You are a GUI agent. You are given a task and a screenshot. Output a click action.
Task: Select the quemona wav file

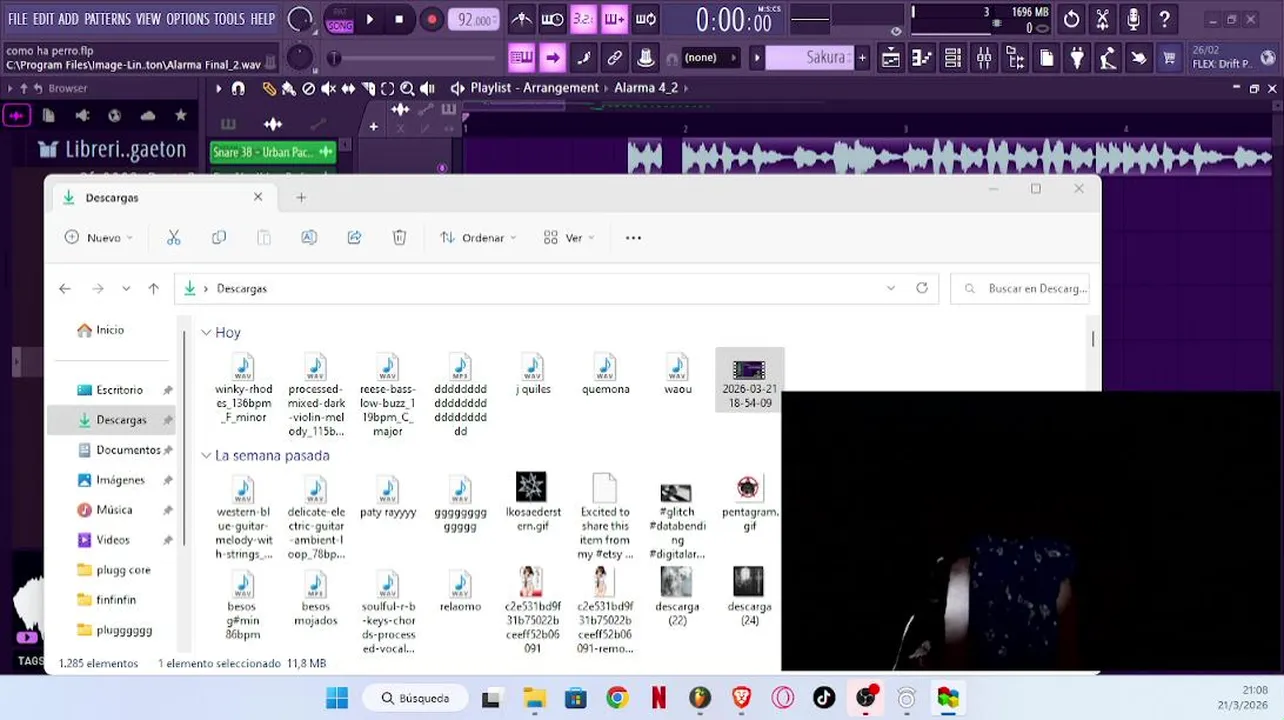pos(605,375)
